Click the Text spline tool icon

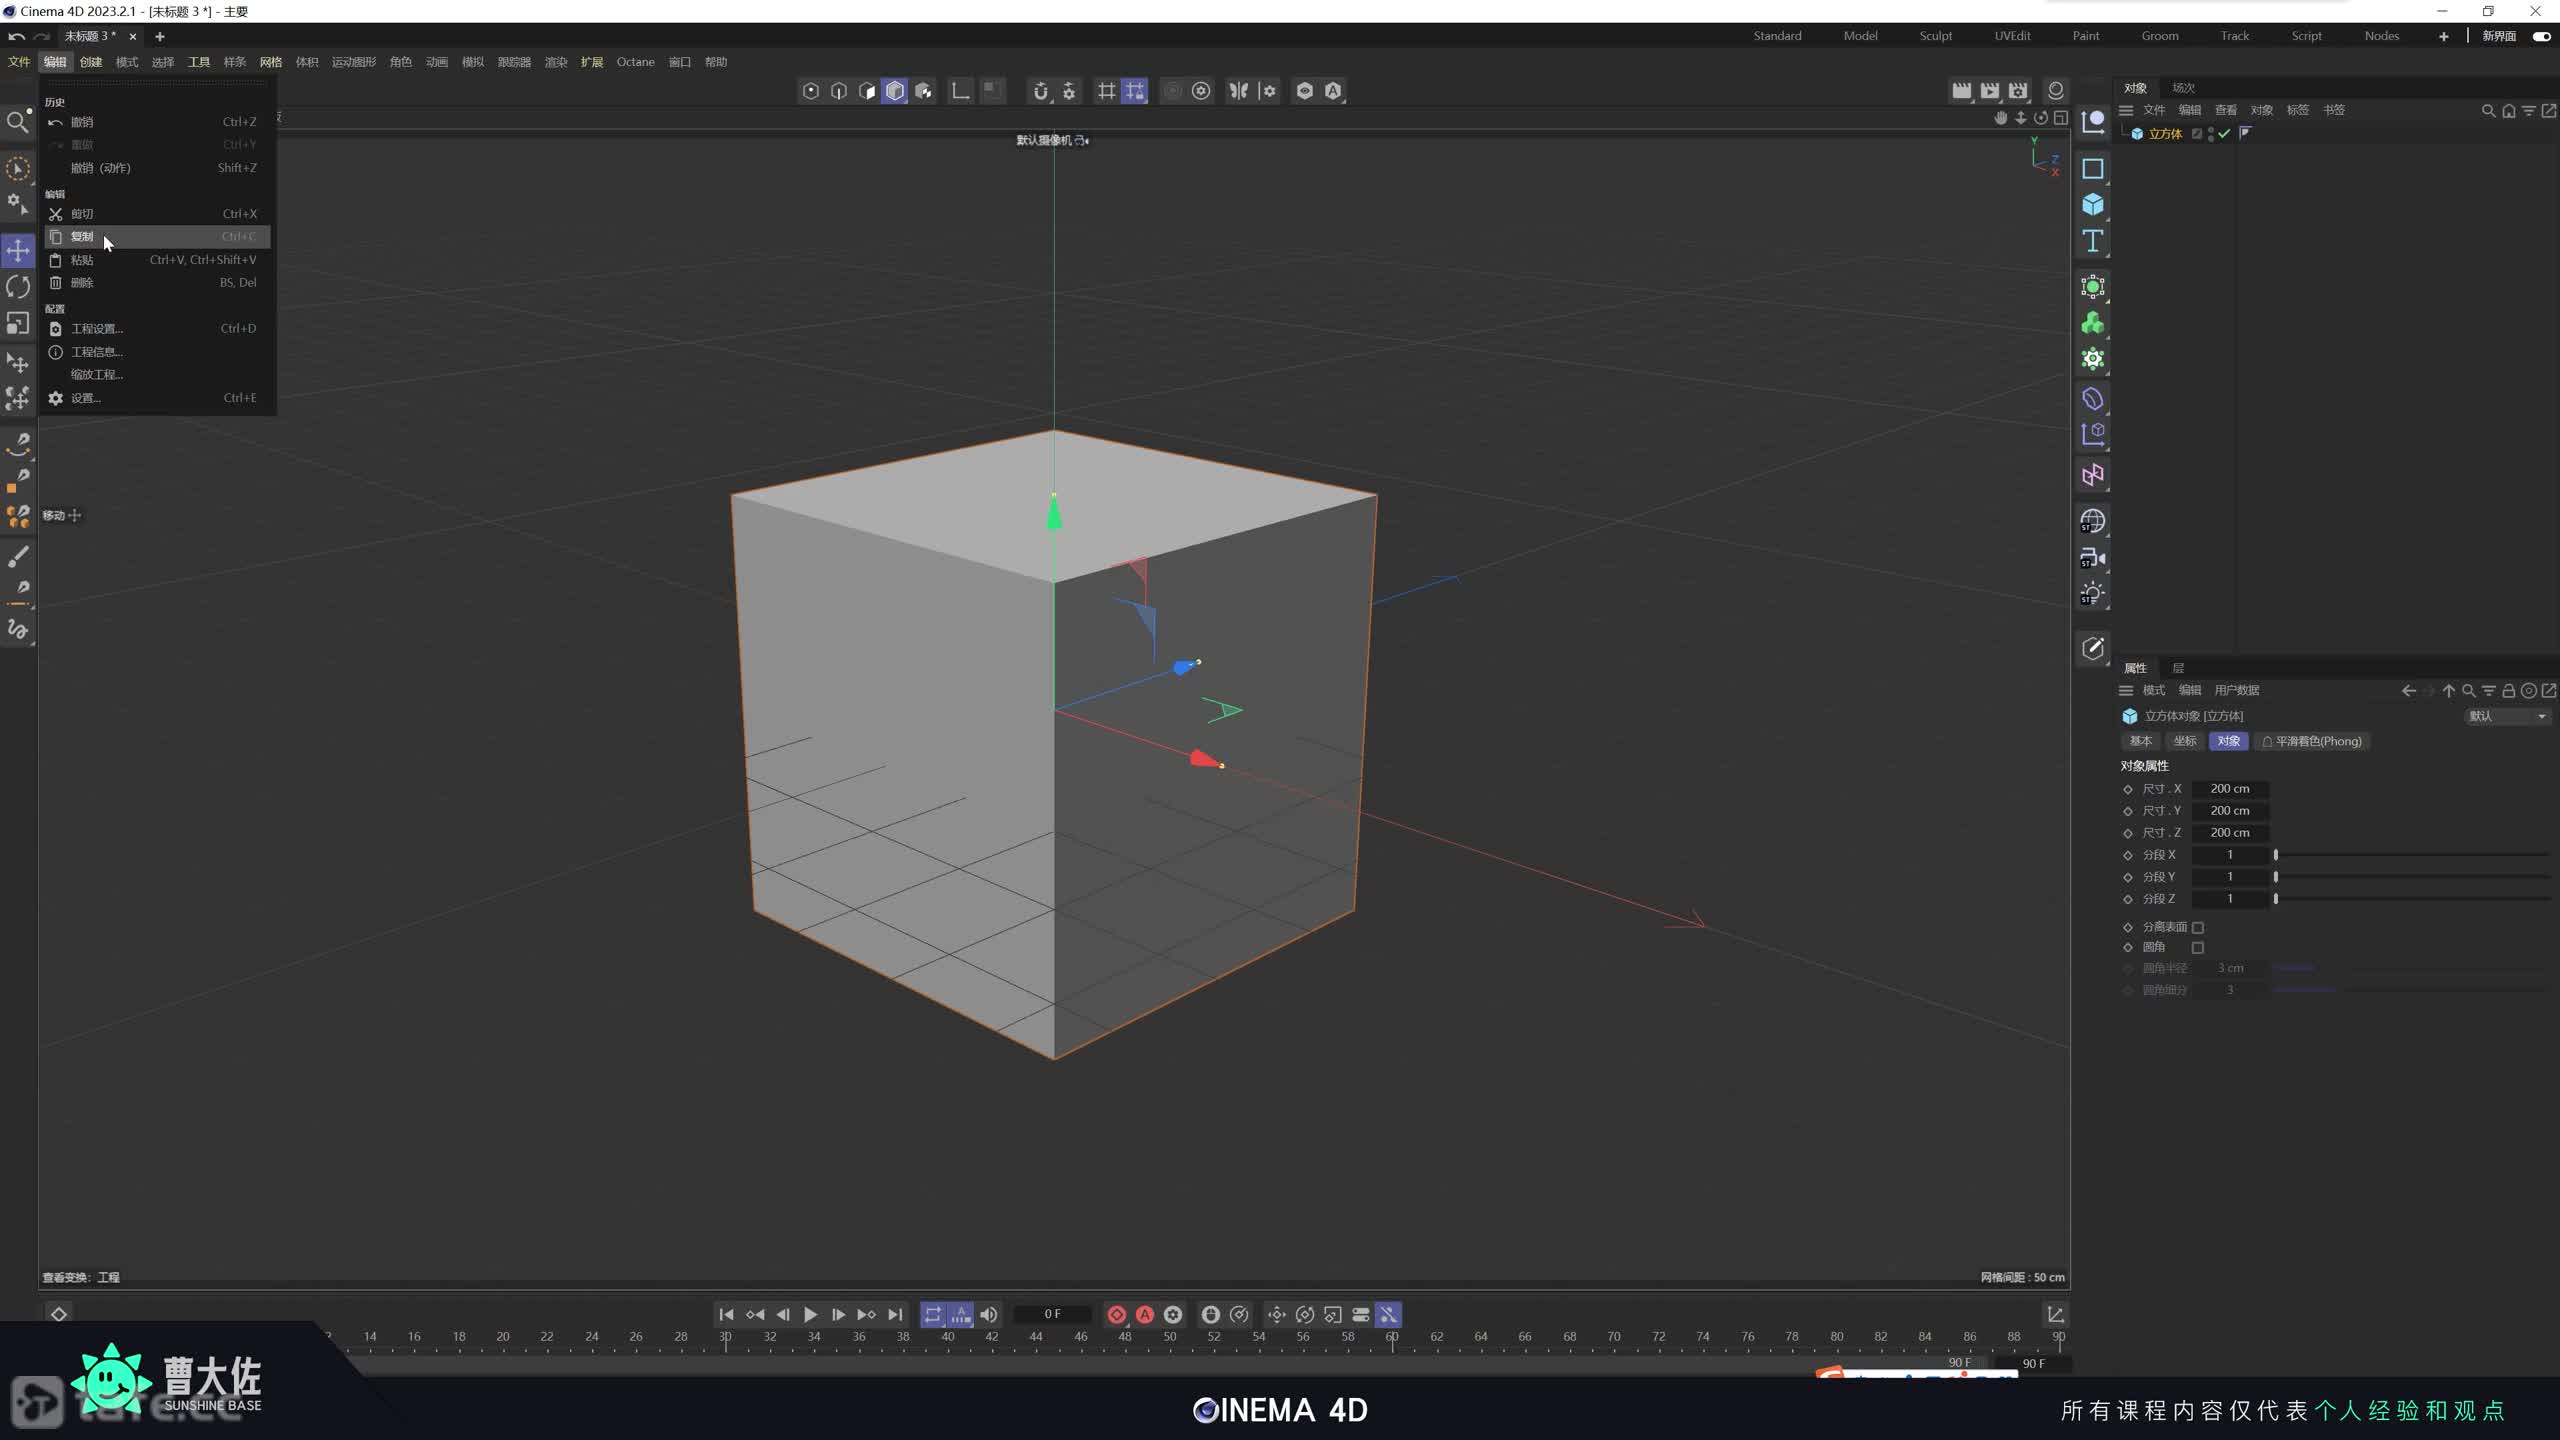[x=2092, y=241]
